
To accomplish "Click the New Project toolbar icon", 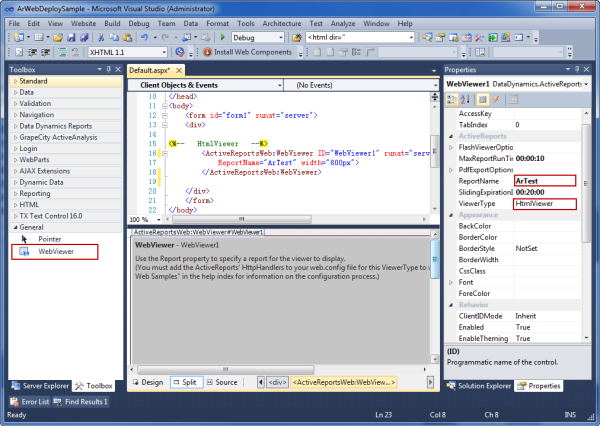I will tap(18, 38).
